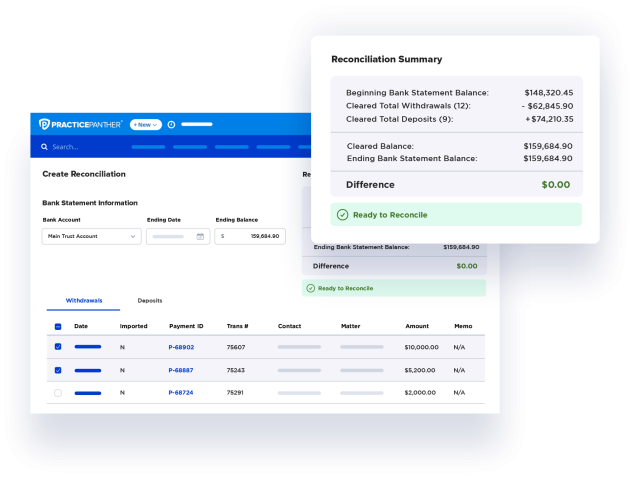Click the timer clock icon in header
The width and height of the screenshot is (630, 477).
(171, 125)
